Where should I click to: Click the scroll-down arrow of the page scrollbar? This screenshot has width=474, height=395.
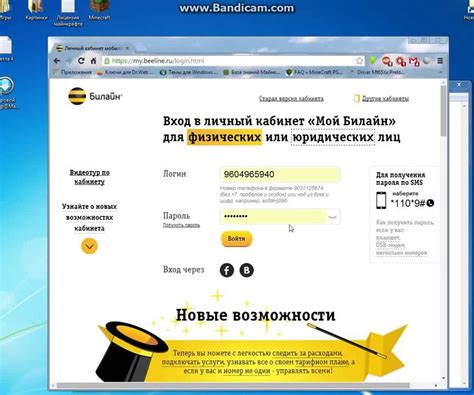click(x=443, y=378)
